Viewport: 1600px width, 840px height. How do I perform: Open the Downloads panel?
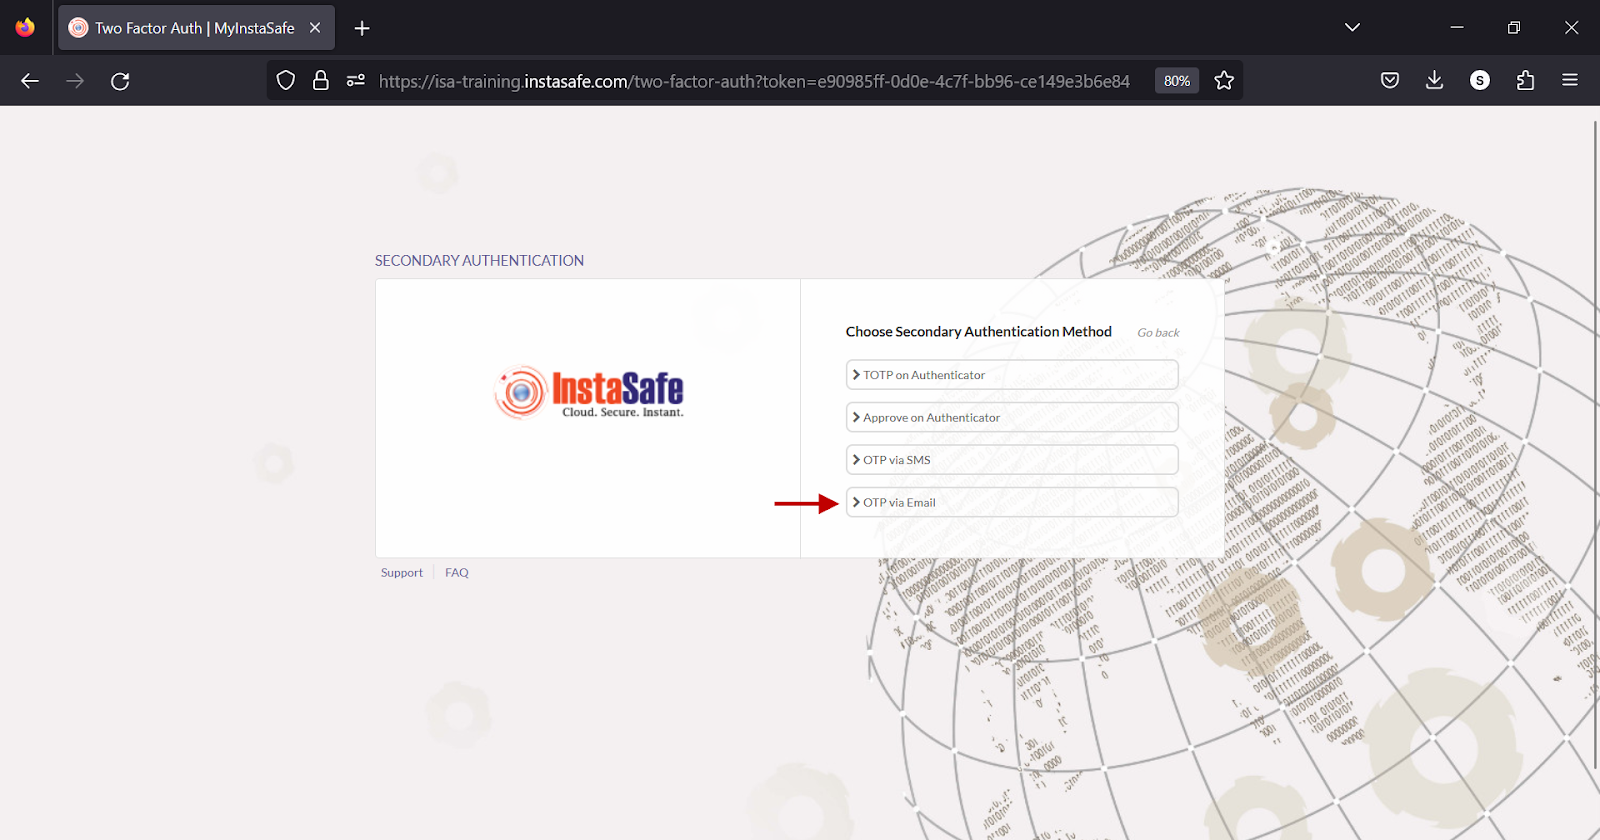(x=1435, y=80)
